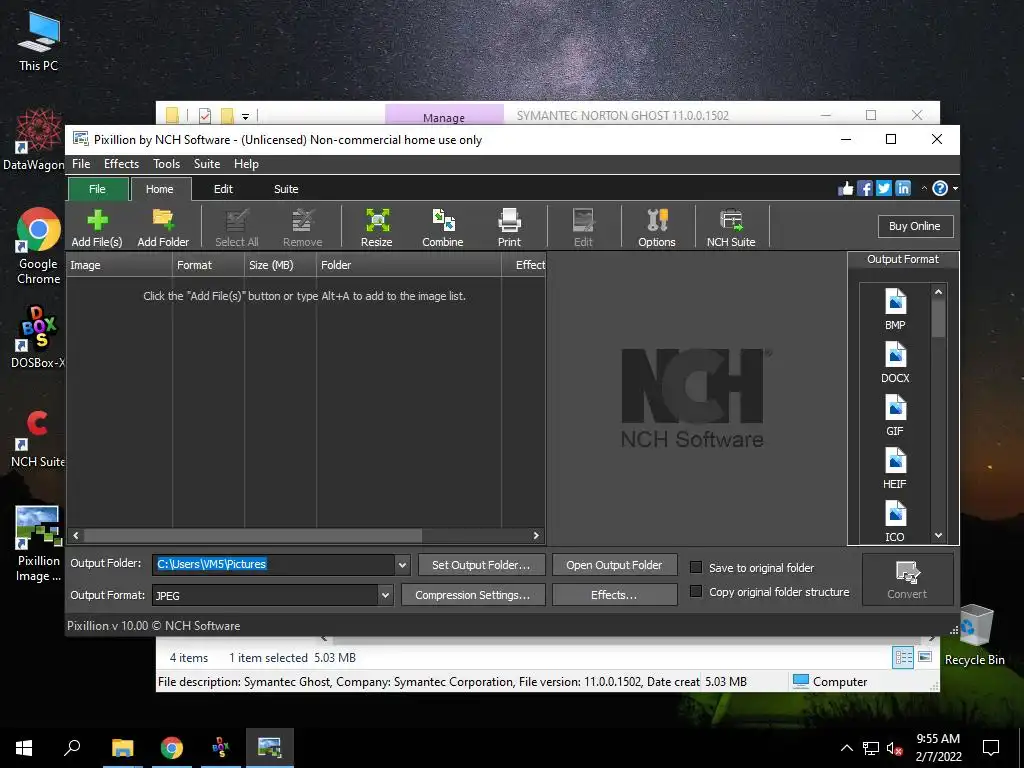Click the Output Format scroll down arrow
Viewport: 1024px width, 768px height.
coord(938,536)
